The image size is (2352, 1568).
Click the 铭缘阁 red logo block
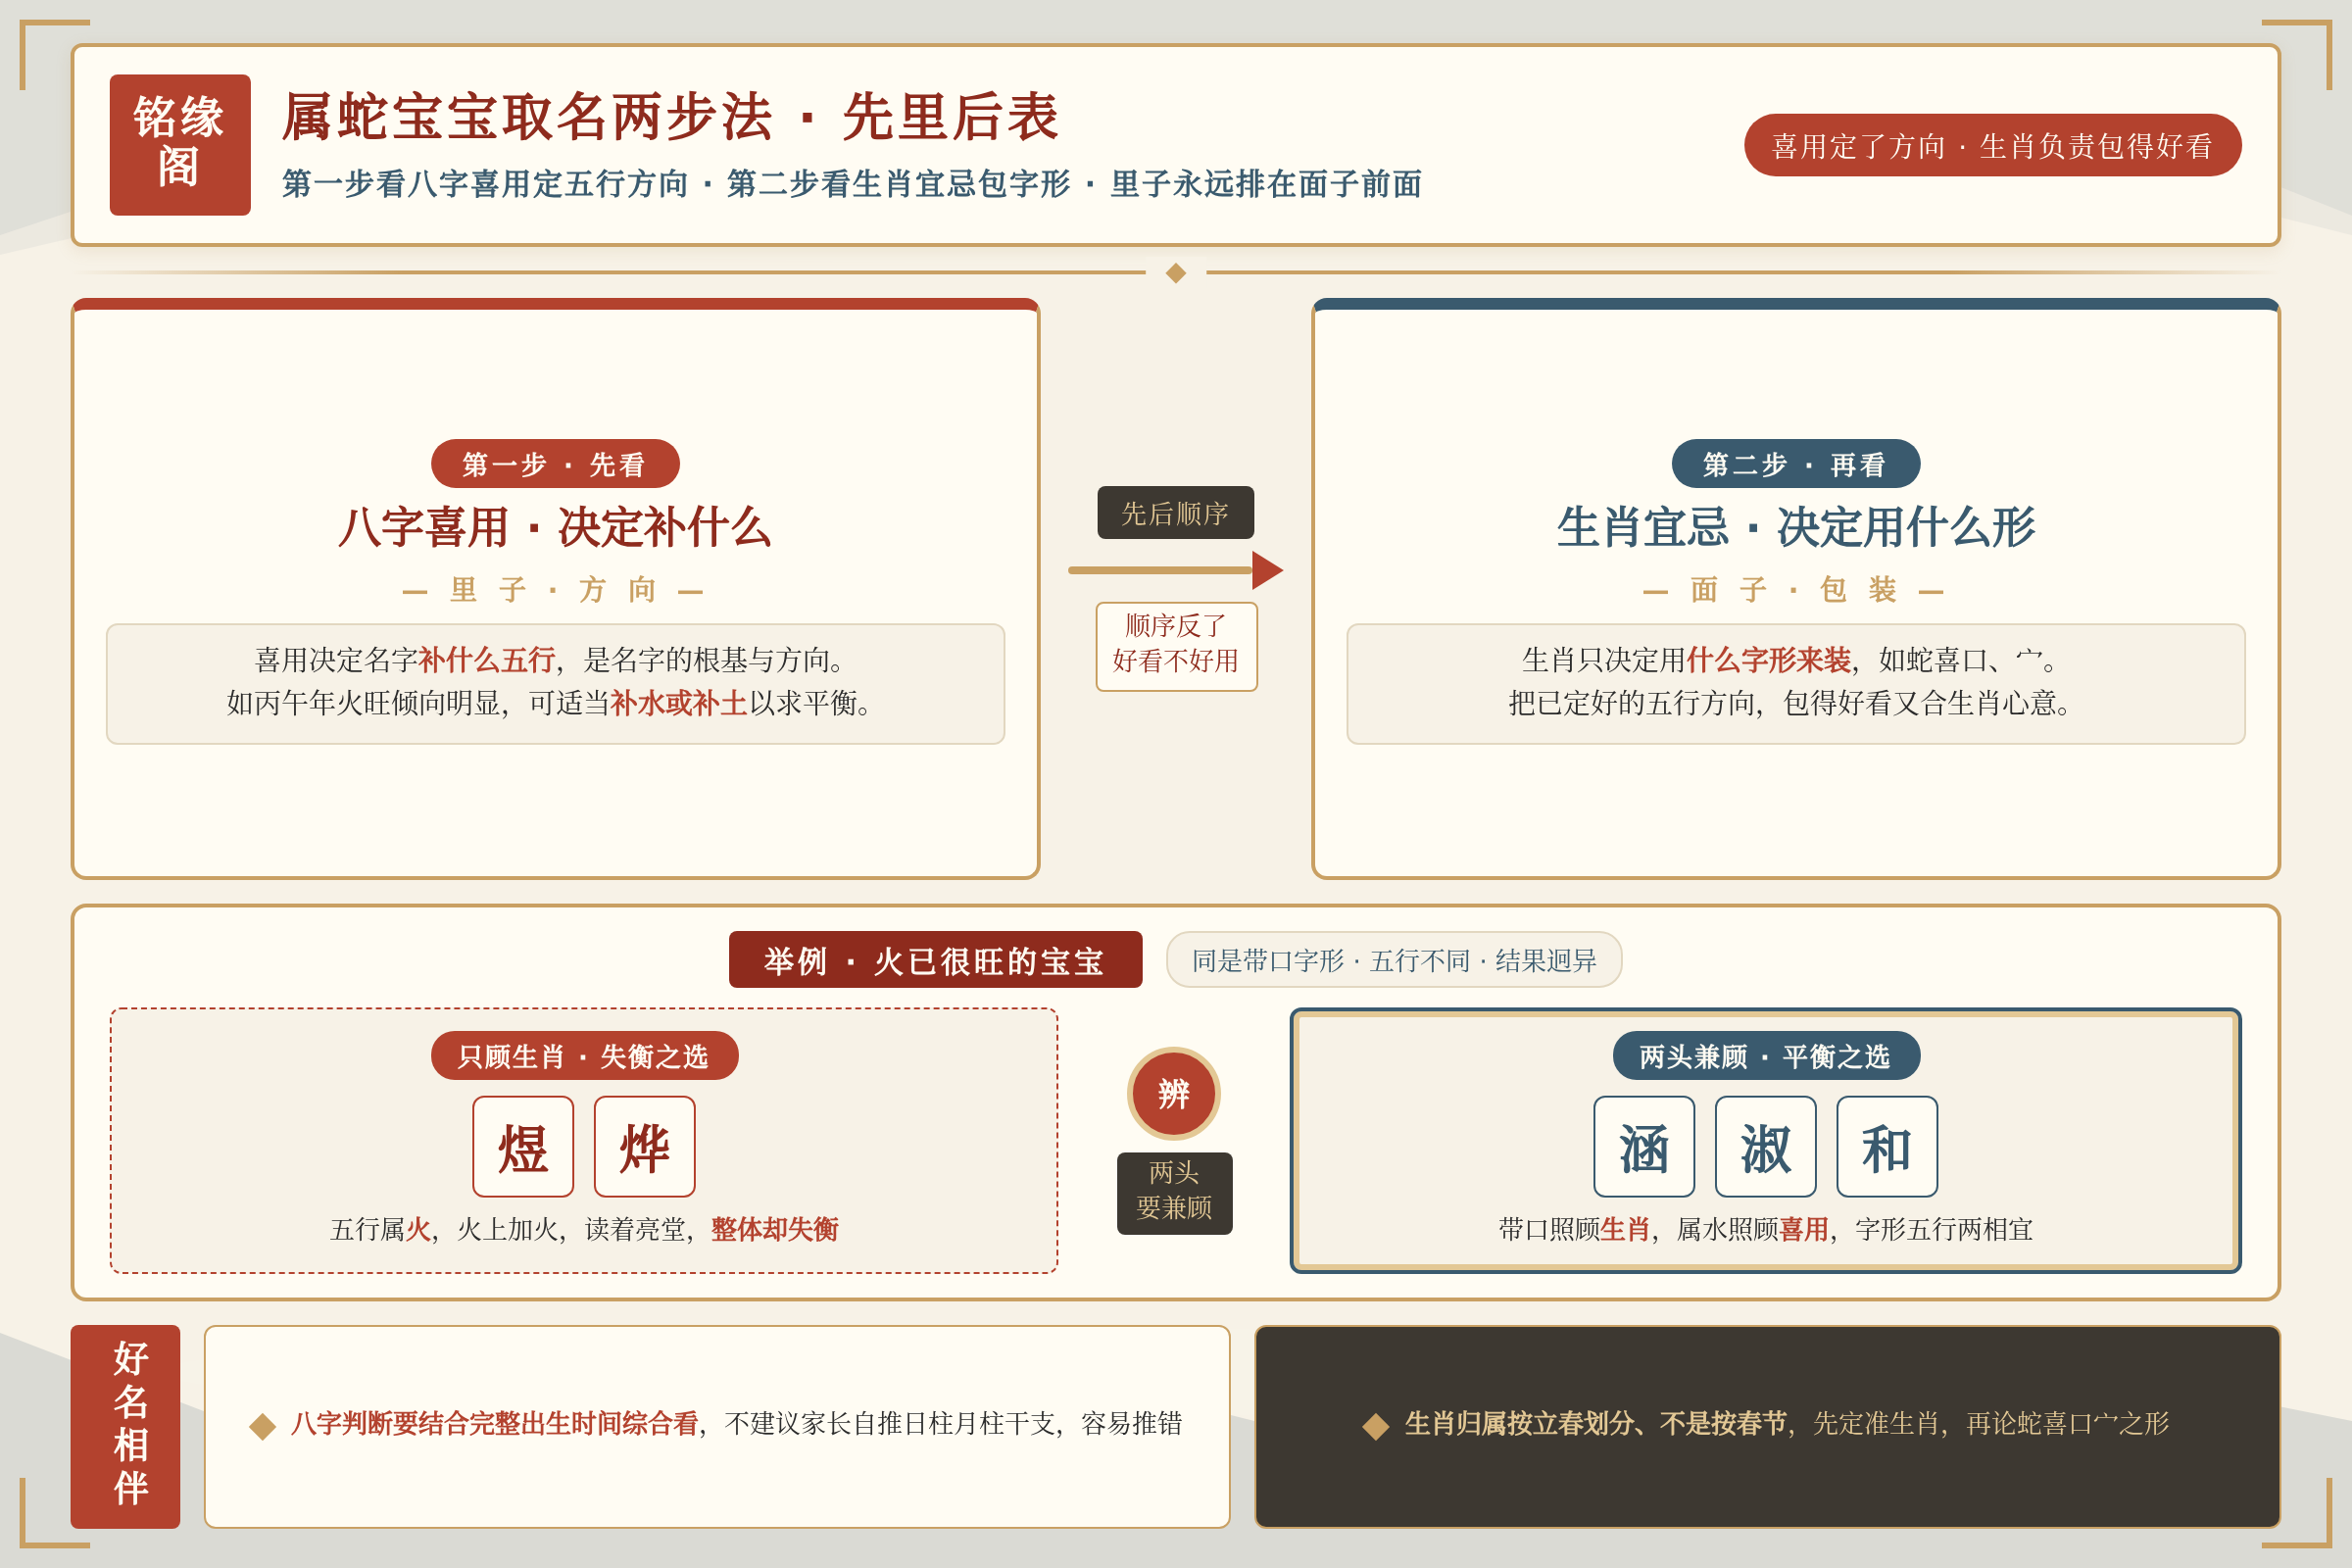point(180,145)
